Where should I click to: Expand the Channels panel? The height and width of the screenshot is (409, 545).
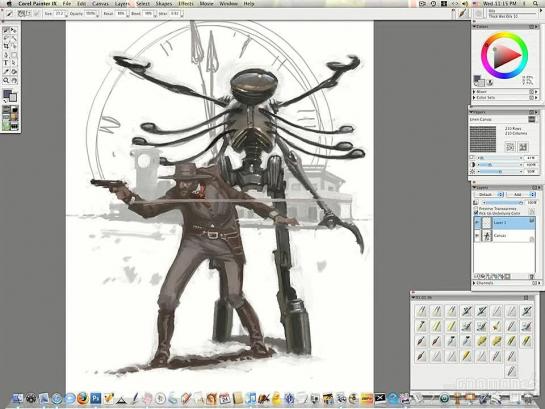pos(474,283)
